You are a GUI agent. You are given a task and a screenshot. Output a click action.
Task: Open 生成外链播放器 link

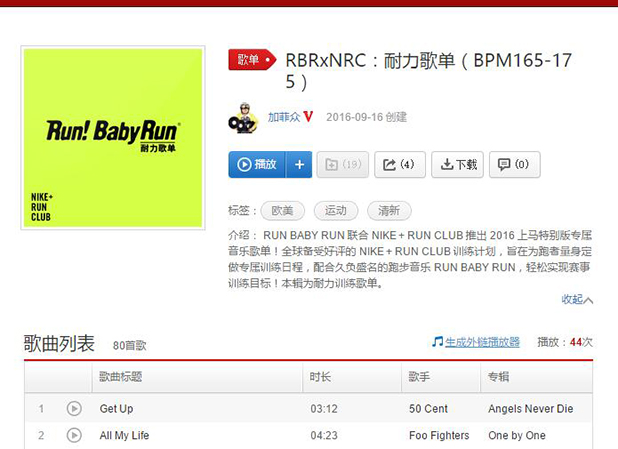click(x=482, y=342)
